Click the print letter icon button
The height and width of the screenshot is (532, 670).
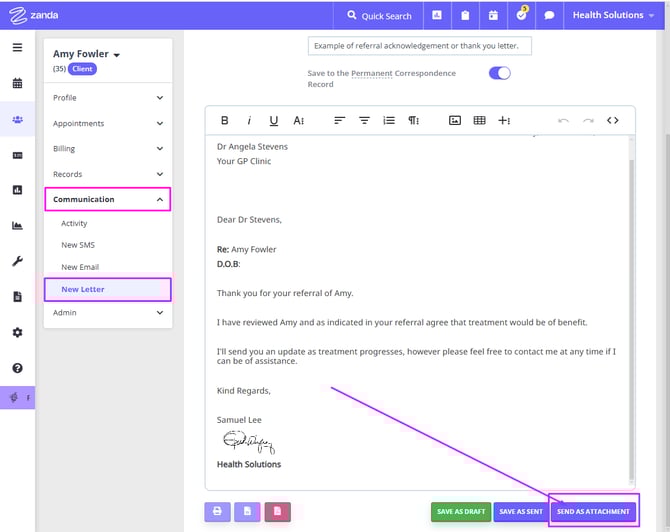[218, 511]
